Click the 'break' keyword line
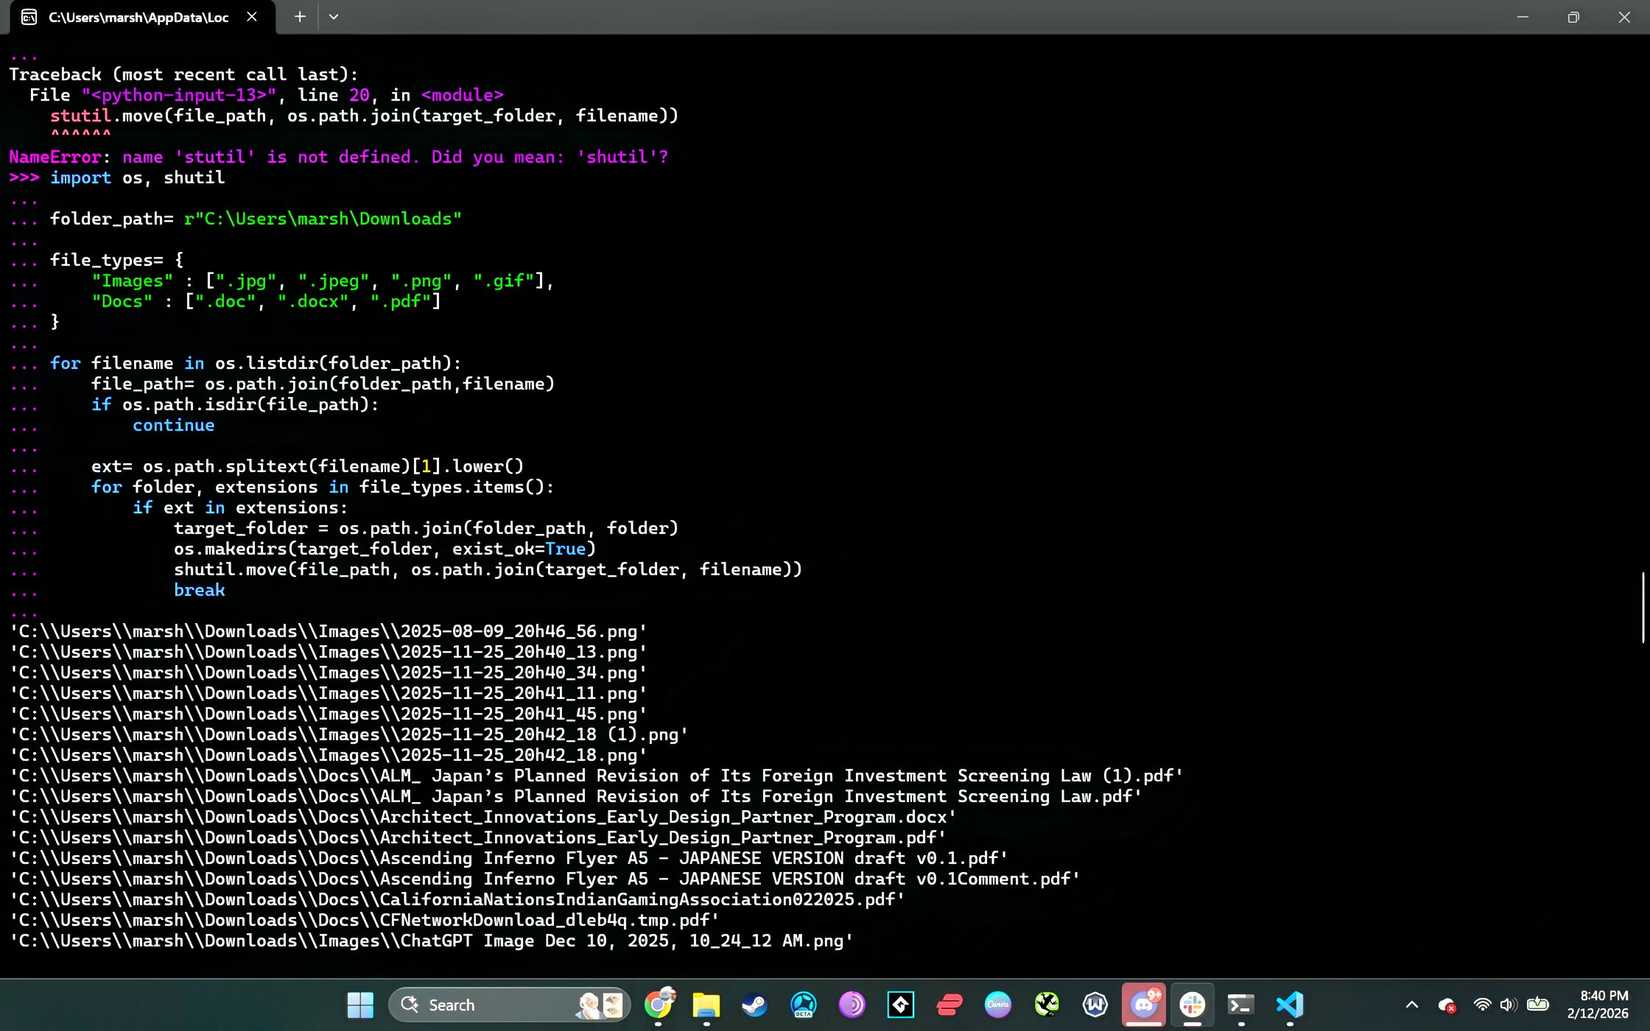 coord(199,590)
